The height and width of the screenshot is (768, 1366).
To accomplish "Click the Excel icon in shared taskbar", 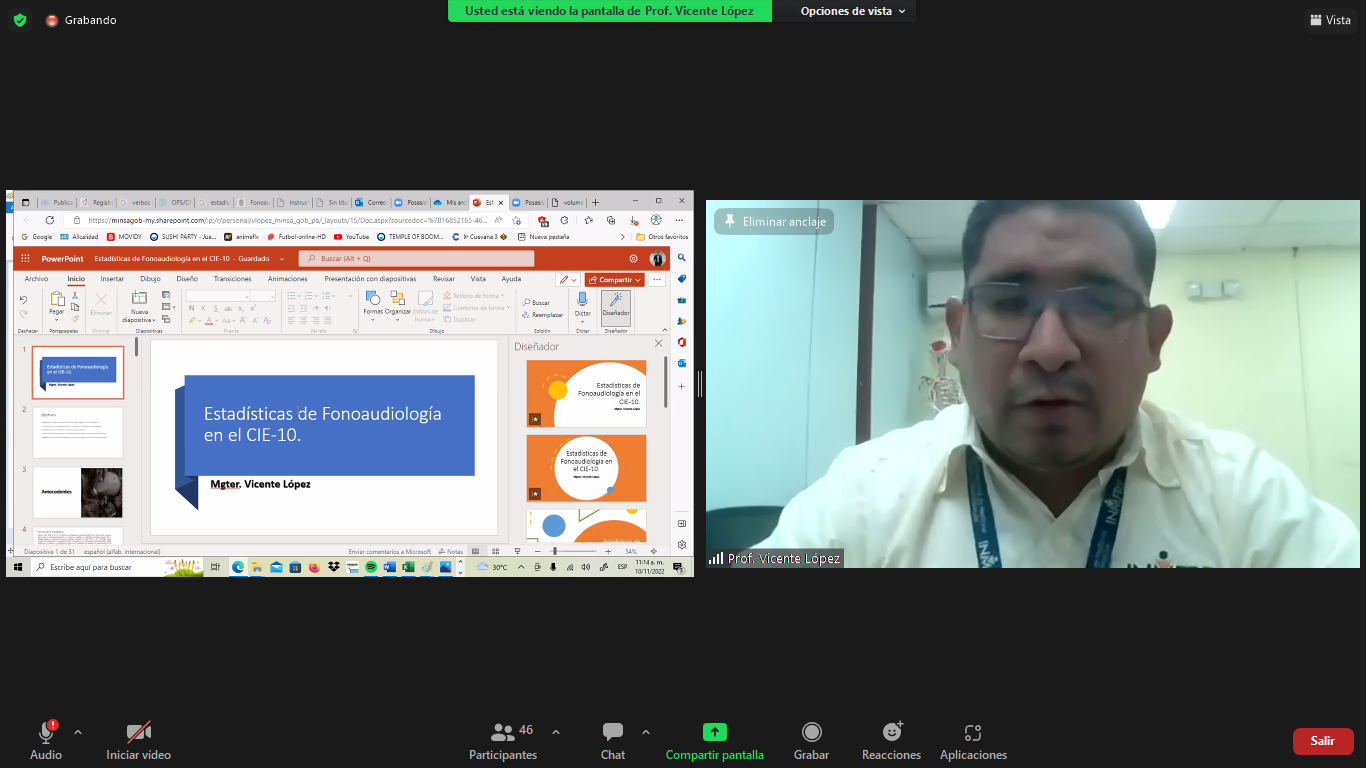I will pos(408,567).
